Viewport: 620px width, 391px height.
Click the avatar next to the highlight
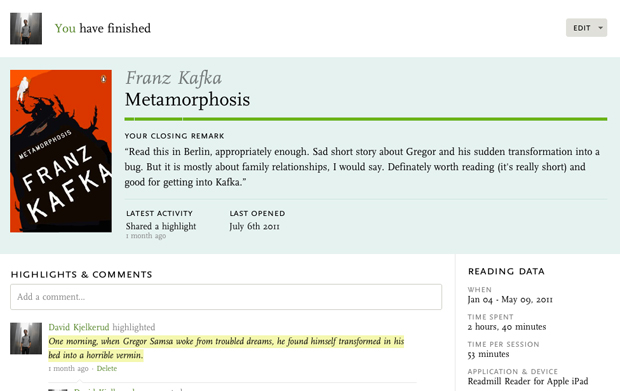click(x=26, y=338)
